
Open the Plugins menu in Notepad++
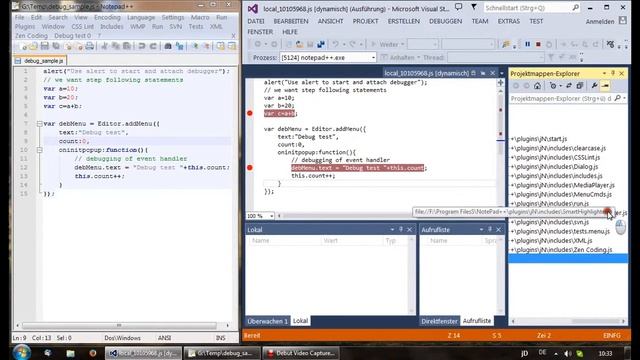click(x=25, y=27)
